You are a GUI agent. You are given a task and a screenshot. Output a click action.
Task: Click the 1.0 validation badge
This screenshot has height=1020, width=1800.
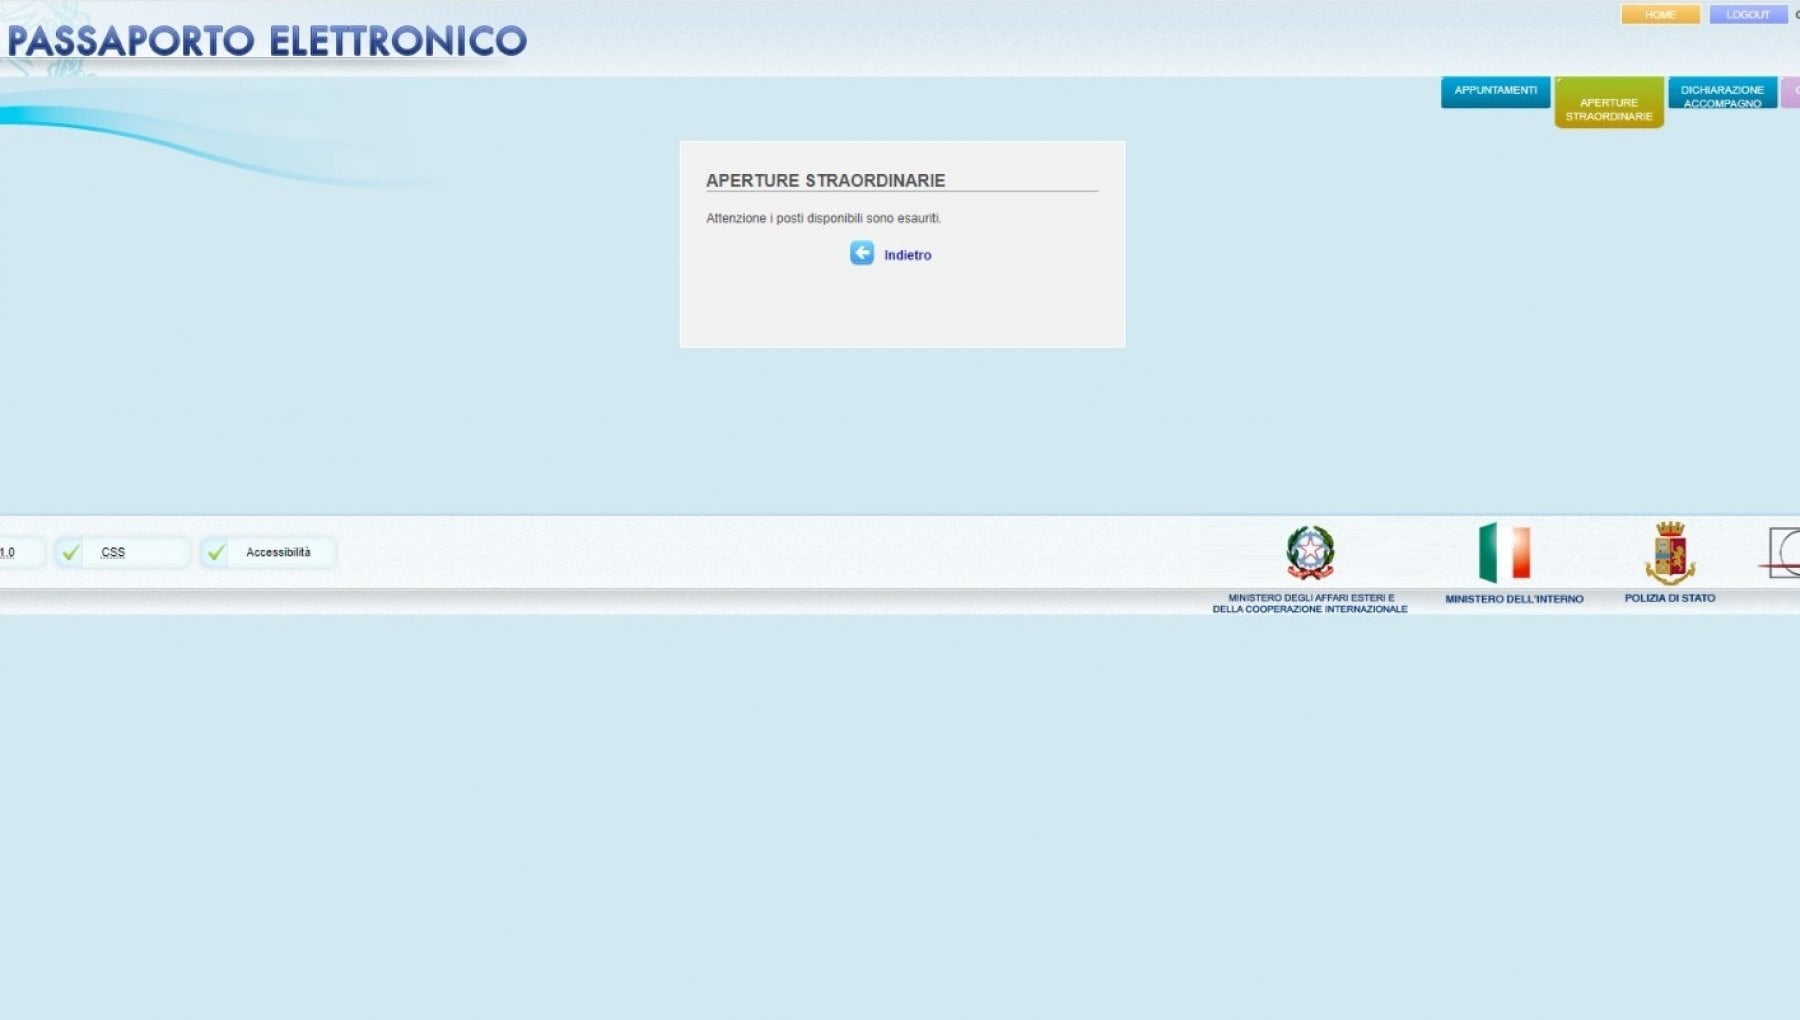(10, 552)
